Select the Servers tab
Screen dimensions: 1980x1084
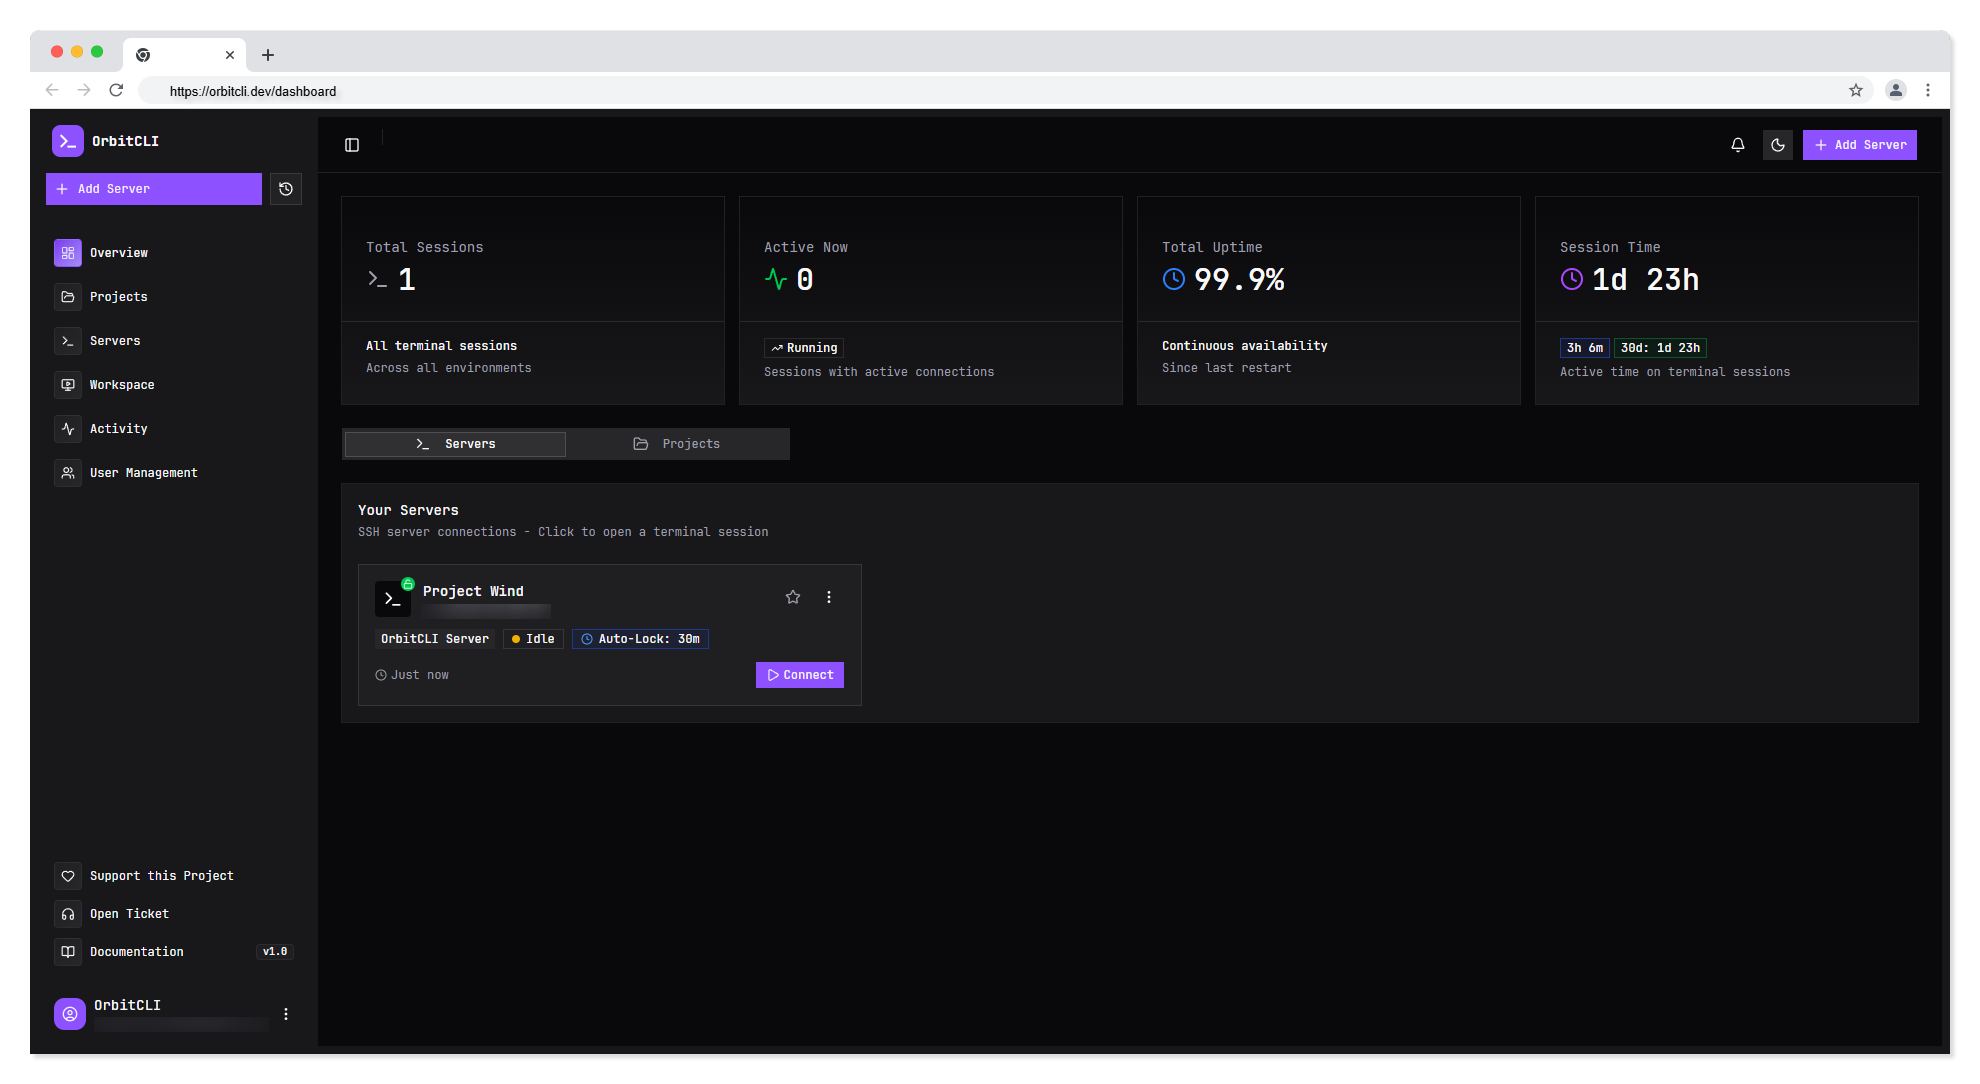point(454,443)
